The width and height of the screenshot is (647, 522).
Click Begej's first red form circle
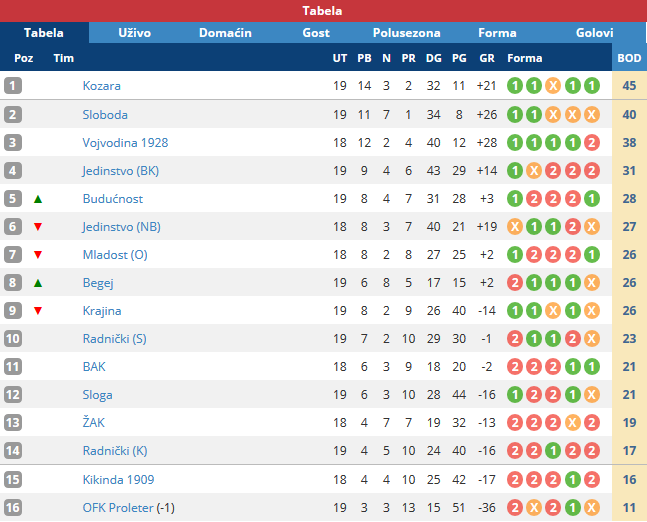tap(515, 283)
